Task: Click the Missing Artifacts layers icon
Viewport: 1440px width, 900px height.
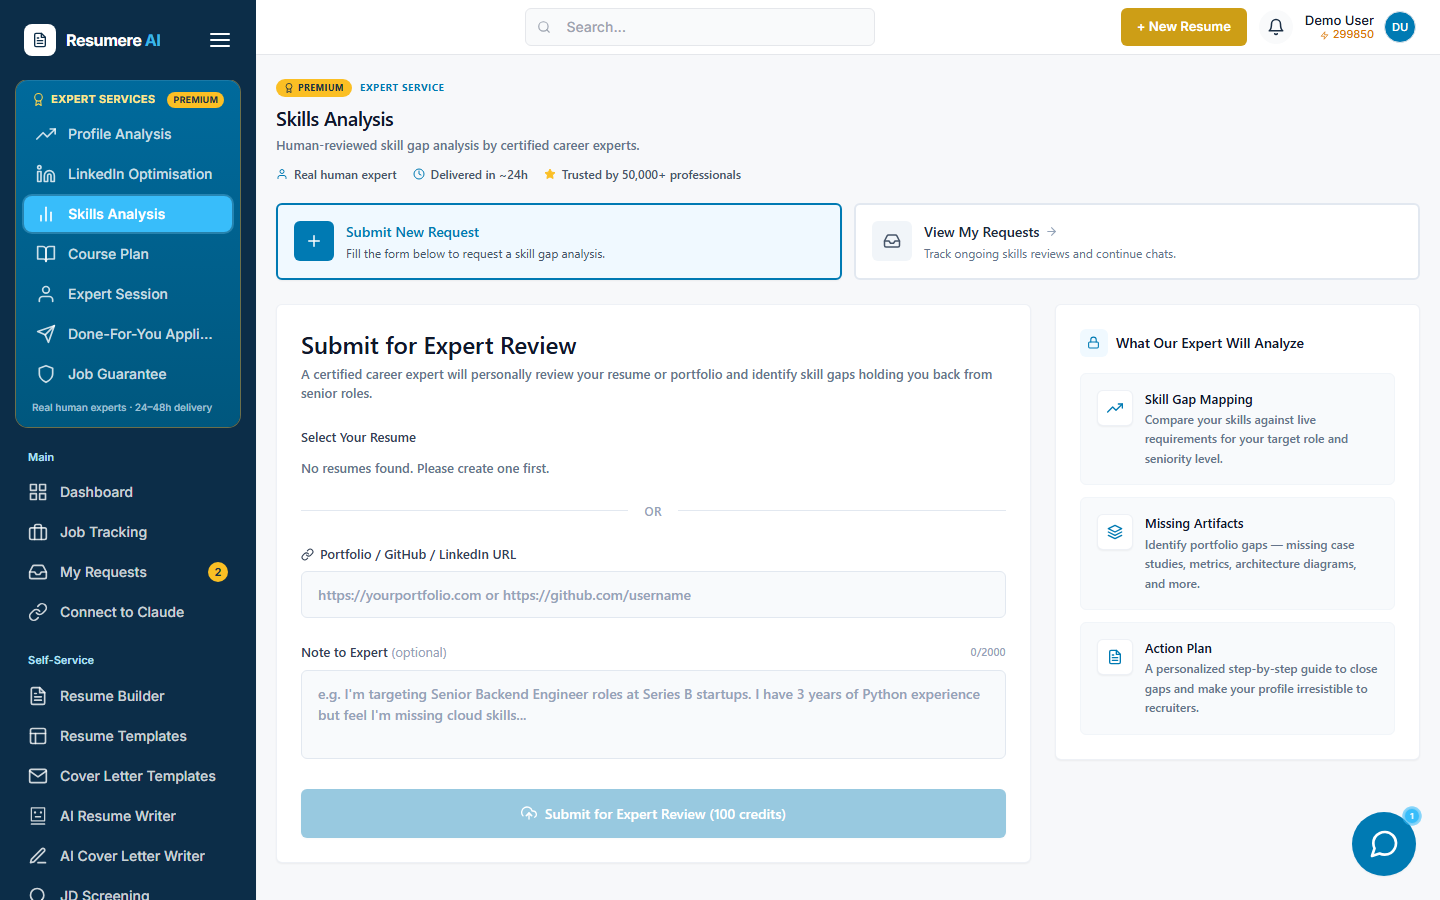Action: [x=1115, y=532]
